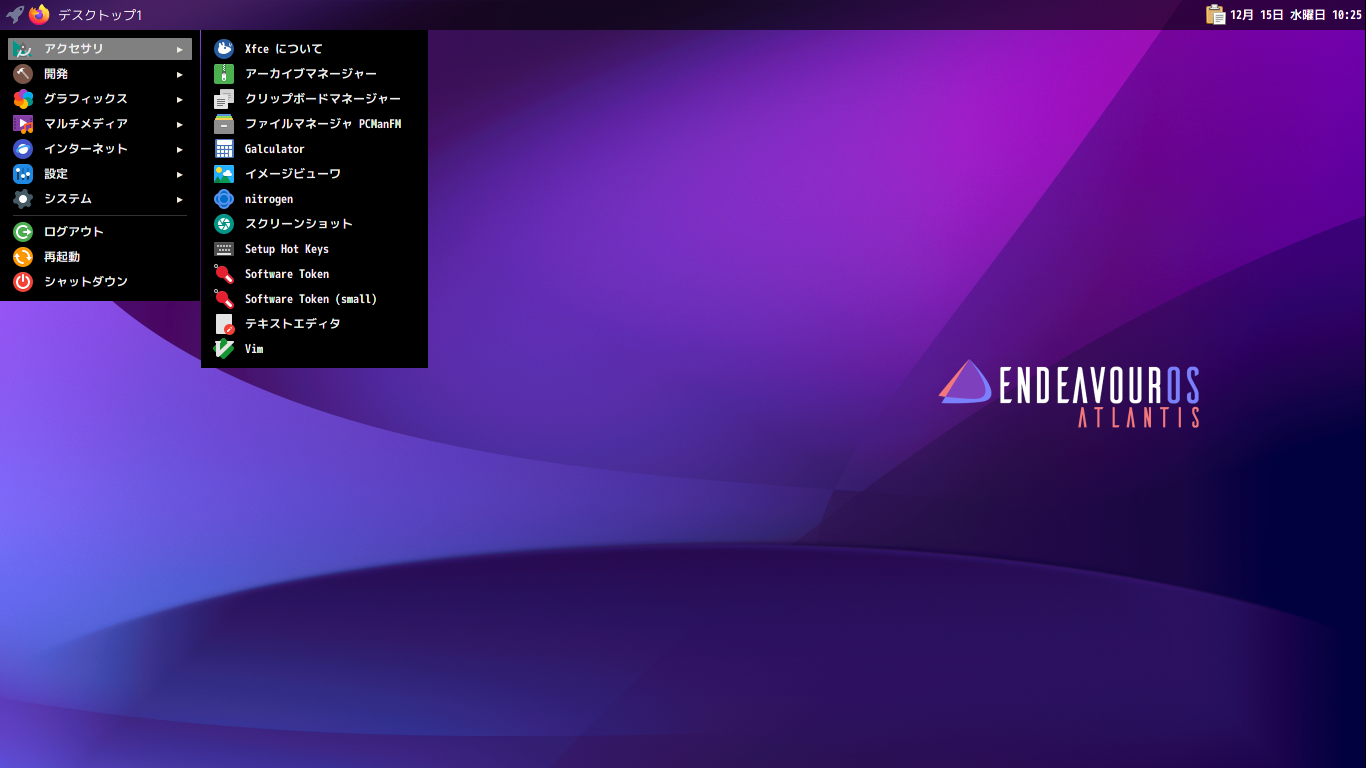Expand submenu arrow next to 設定

[180, 174]
